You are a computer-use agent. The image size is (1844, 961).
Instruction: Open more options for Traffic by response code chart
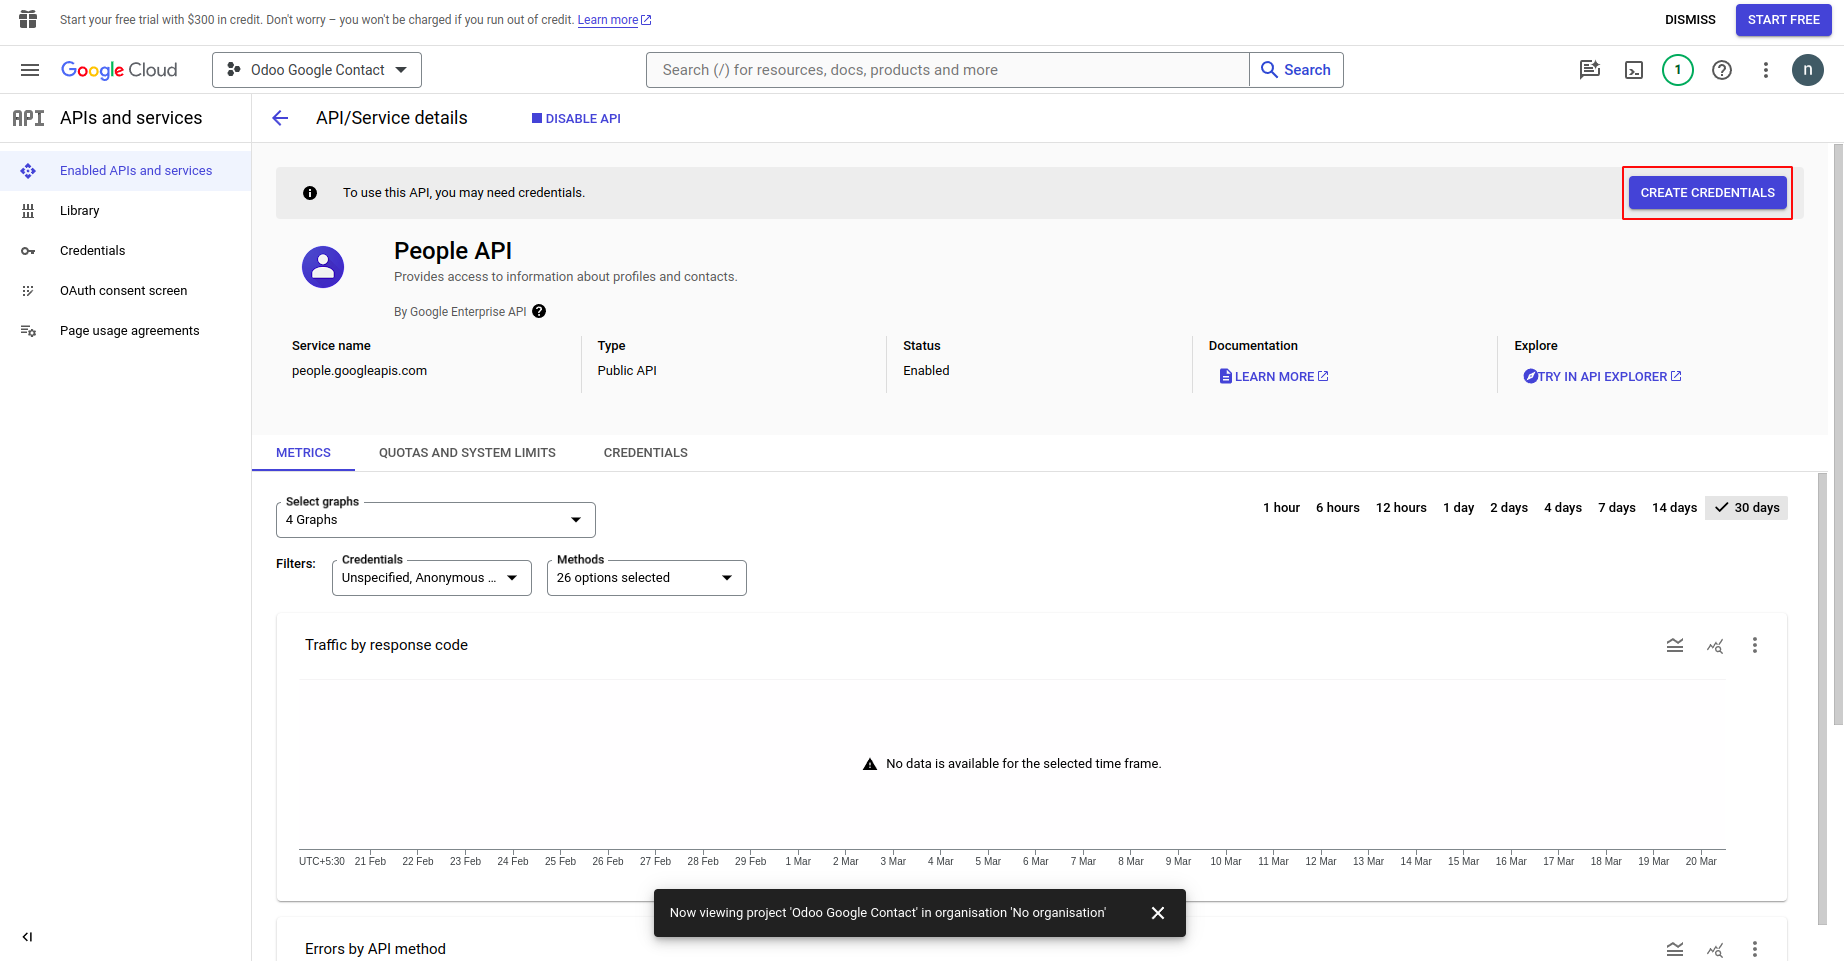(1754, 646)
